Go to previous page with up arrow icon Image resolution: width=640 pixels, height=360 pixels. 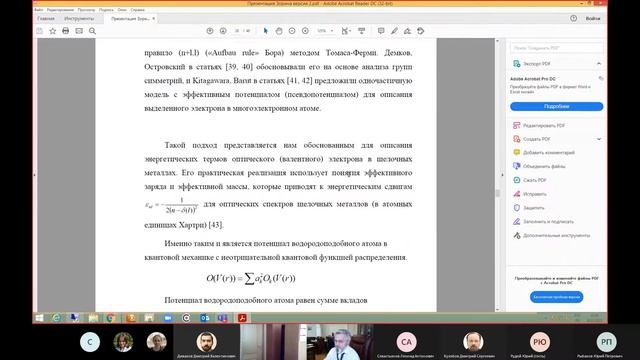click(210, 31)
